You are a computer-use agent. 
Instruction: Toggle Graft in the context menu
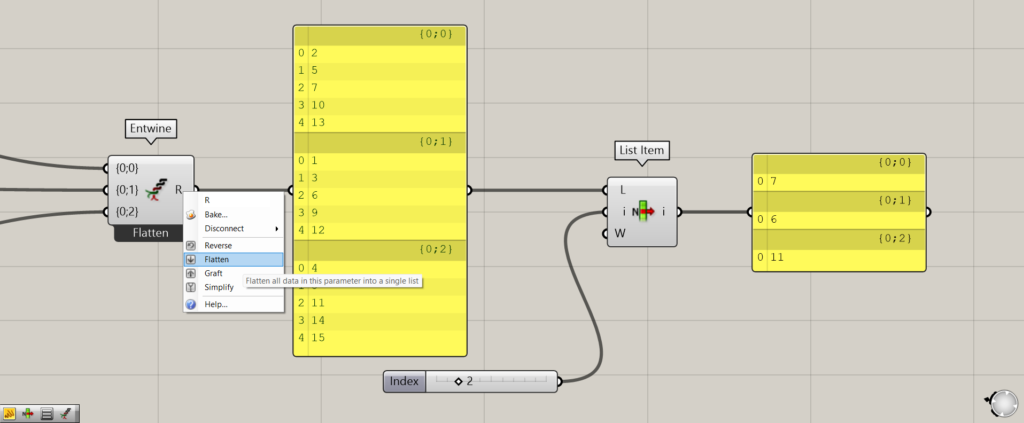click(214, 273)
